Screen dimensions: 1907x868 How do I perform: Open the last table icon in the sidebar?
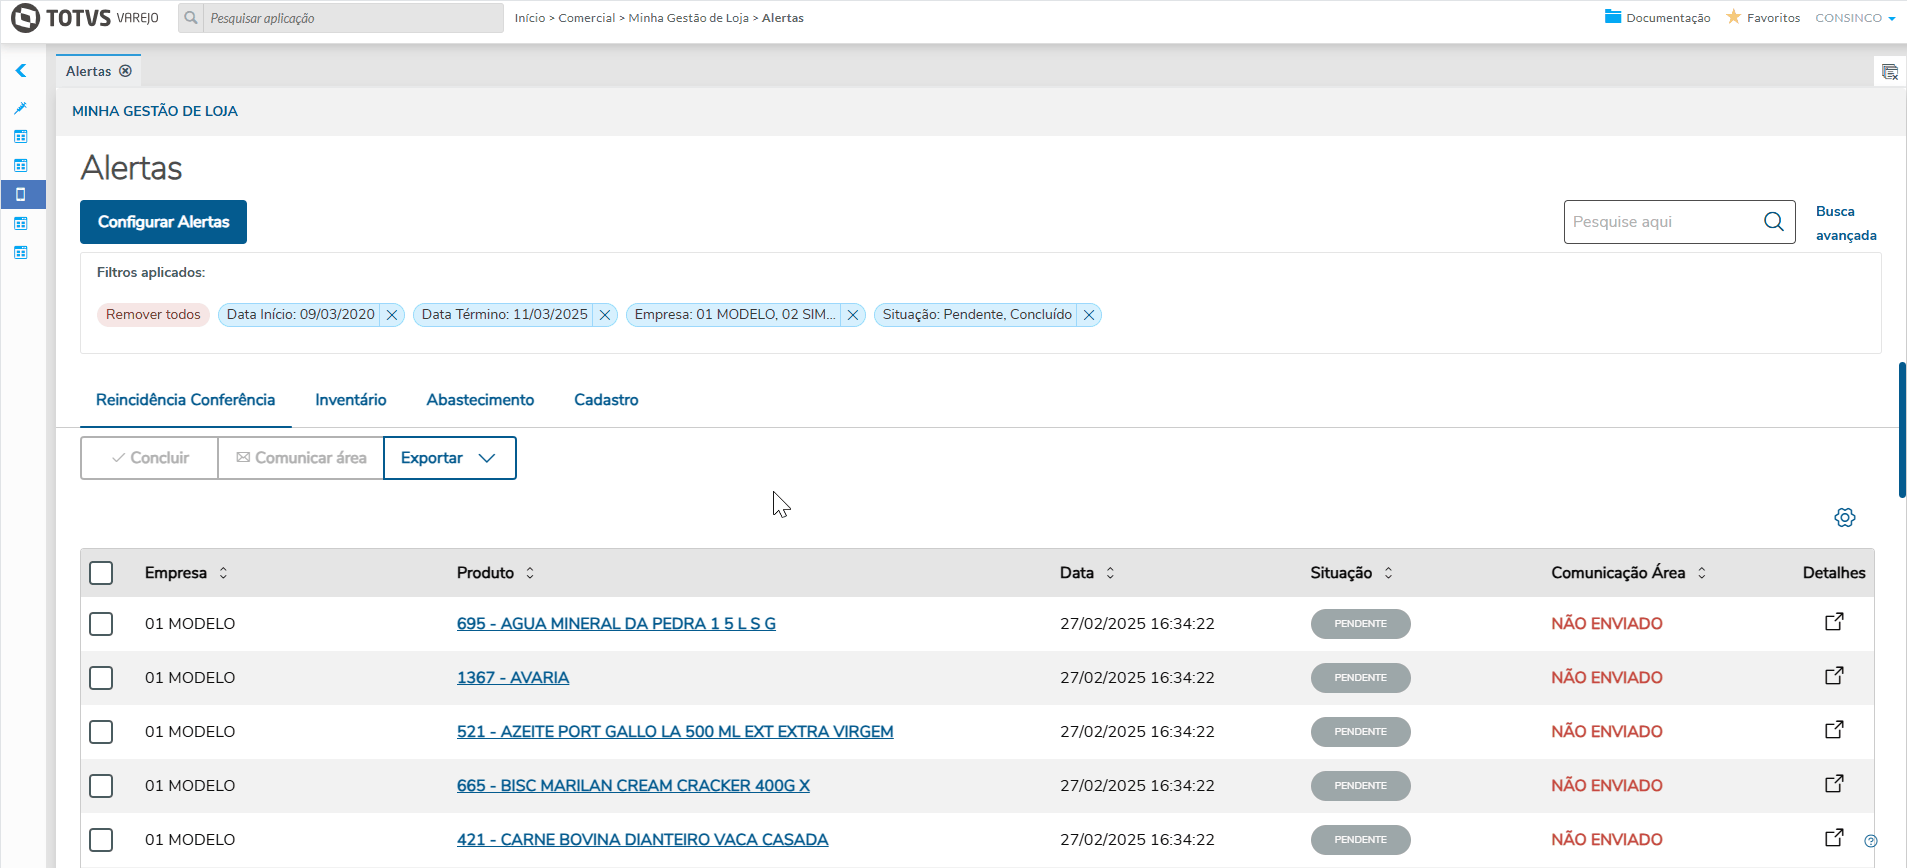[x=21, y=253]
